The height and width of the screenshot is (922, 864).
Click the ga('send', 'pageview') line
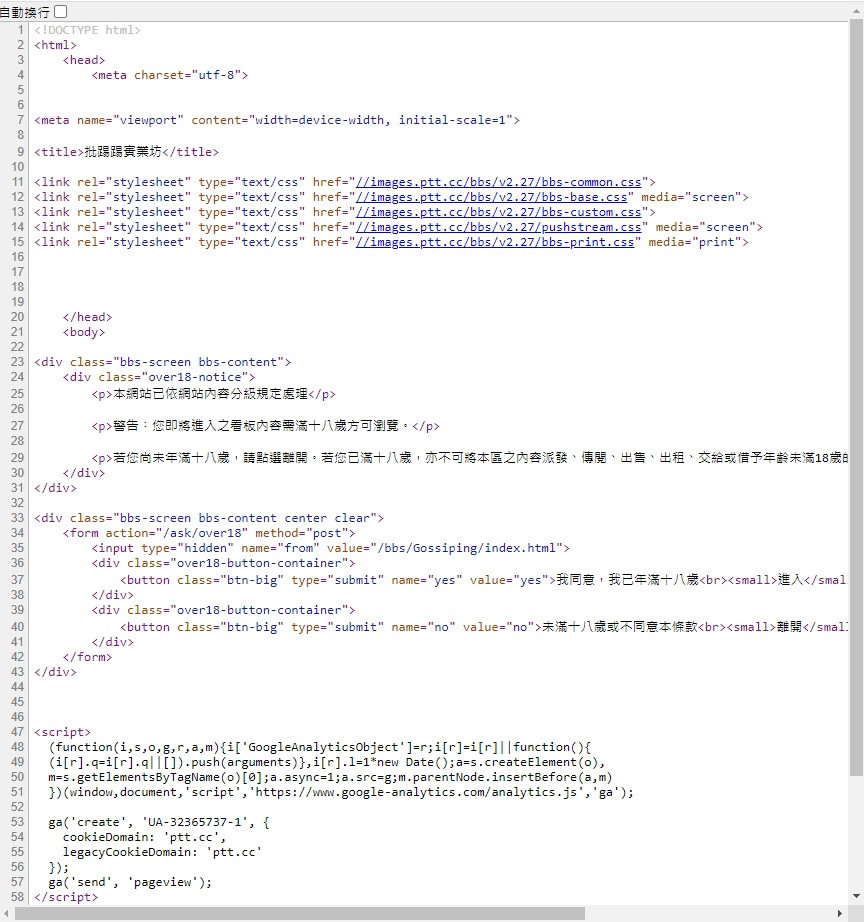pyautogui.click(x=130, y=882)
